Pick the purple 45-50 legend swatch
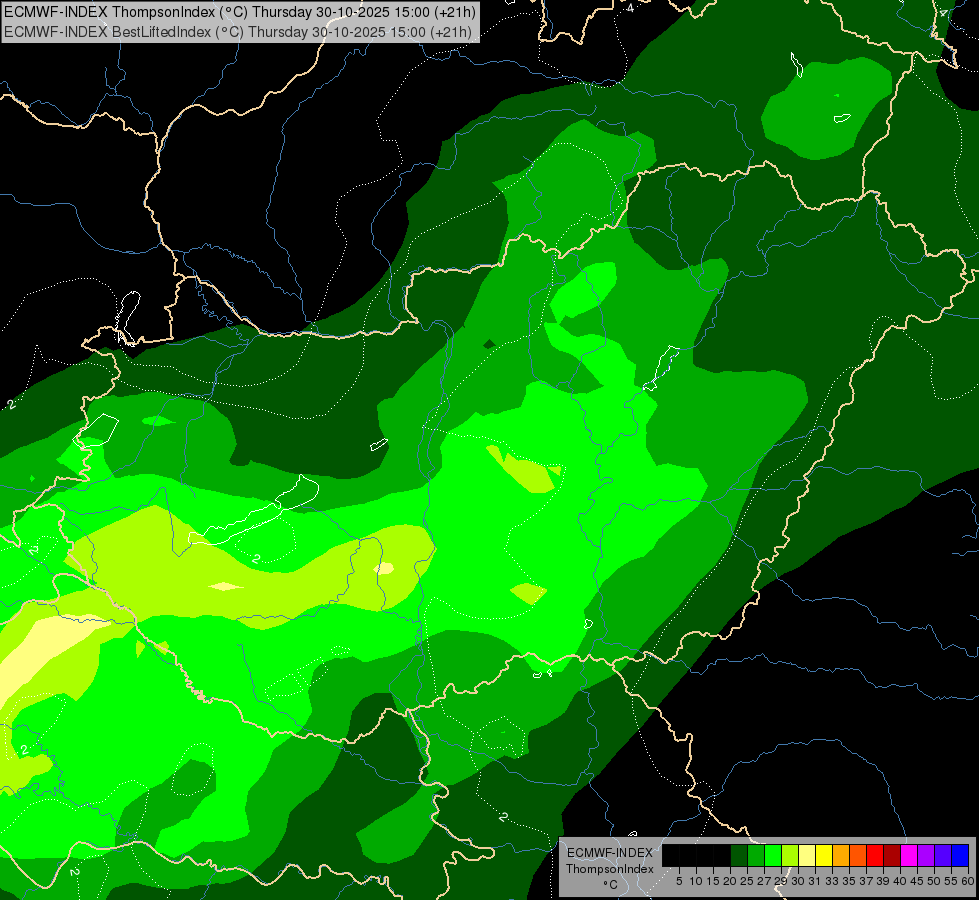Screen dimensions: 979x900 [x=926, y=855]
